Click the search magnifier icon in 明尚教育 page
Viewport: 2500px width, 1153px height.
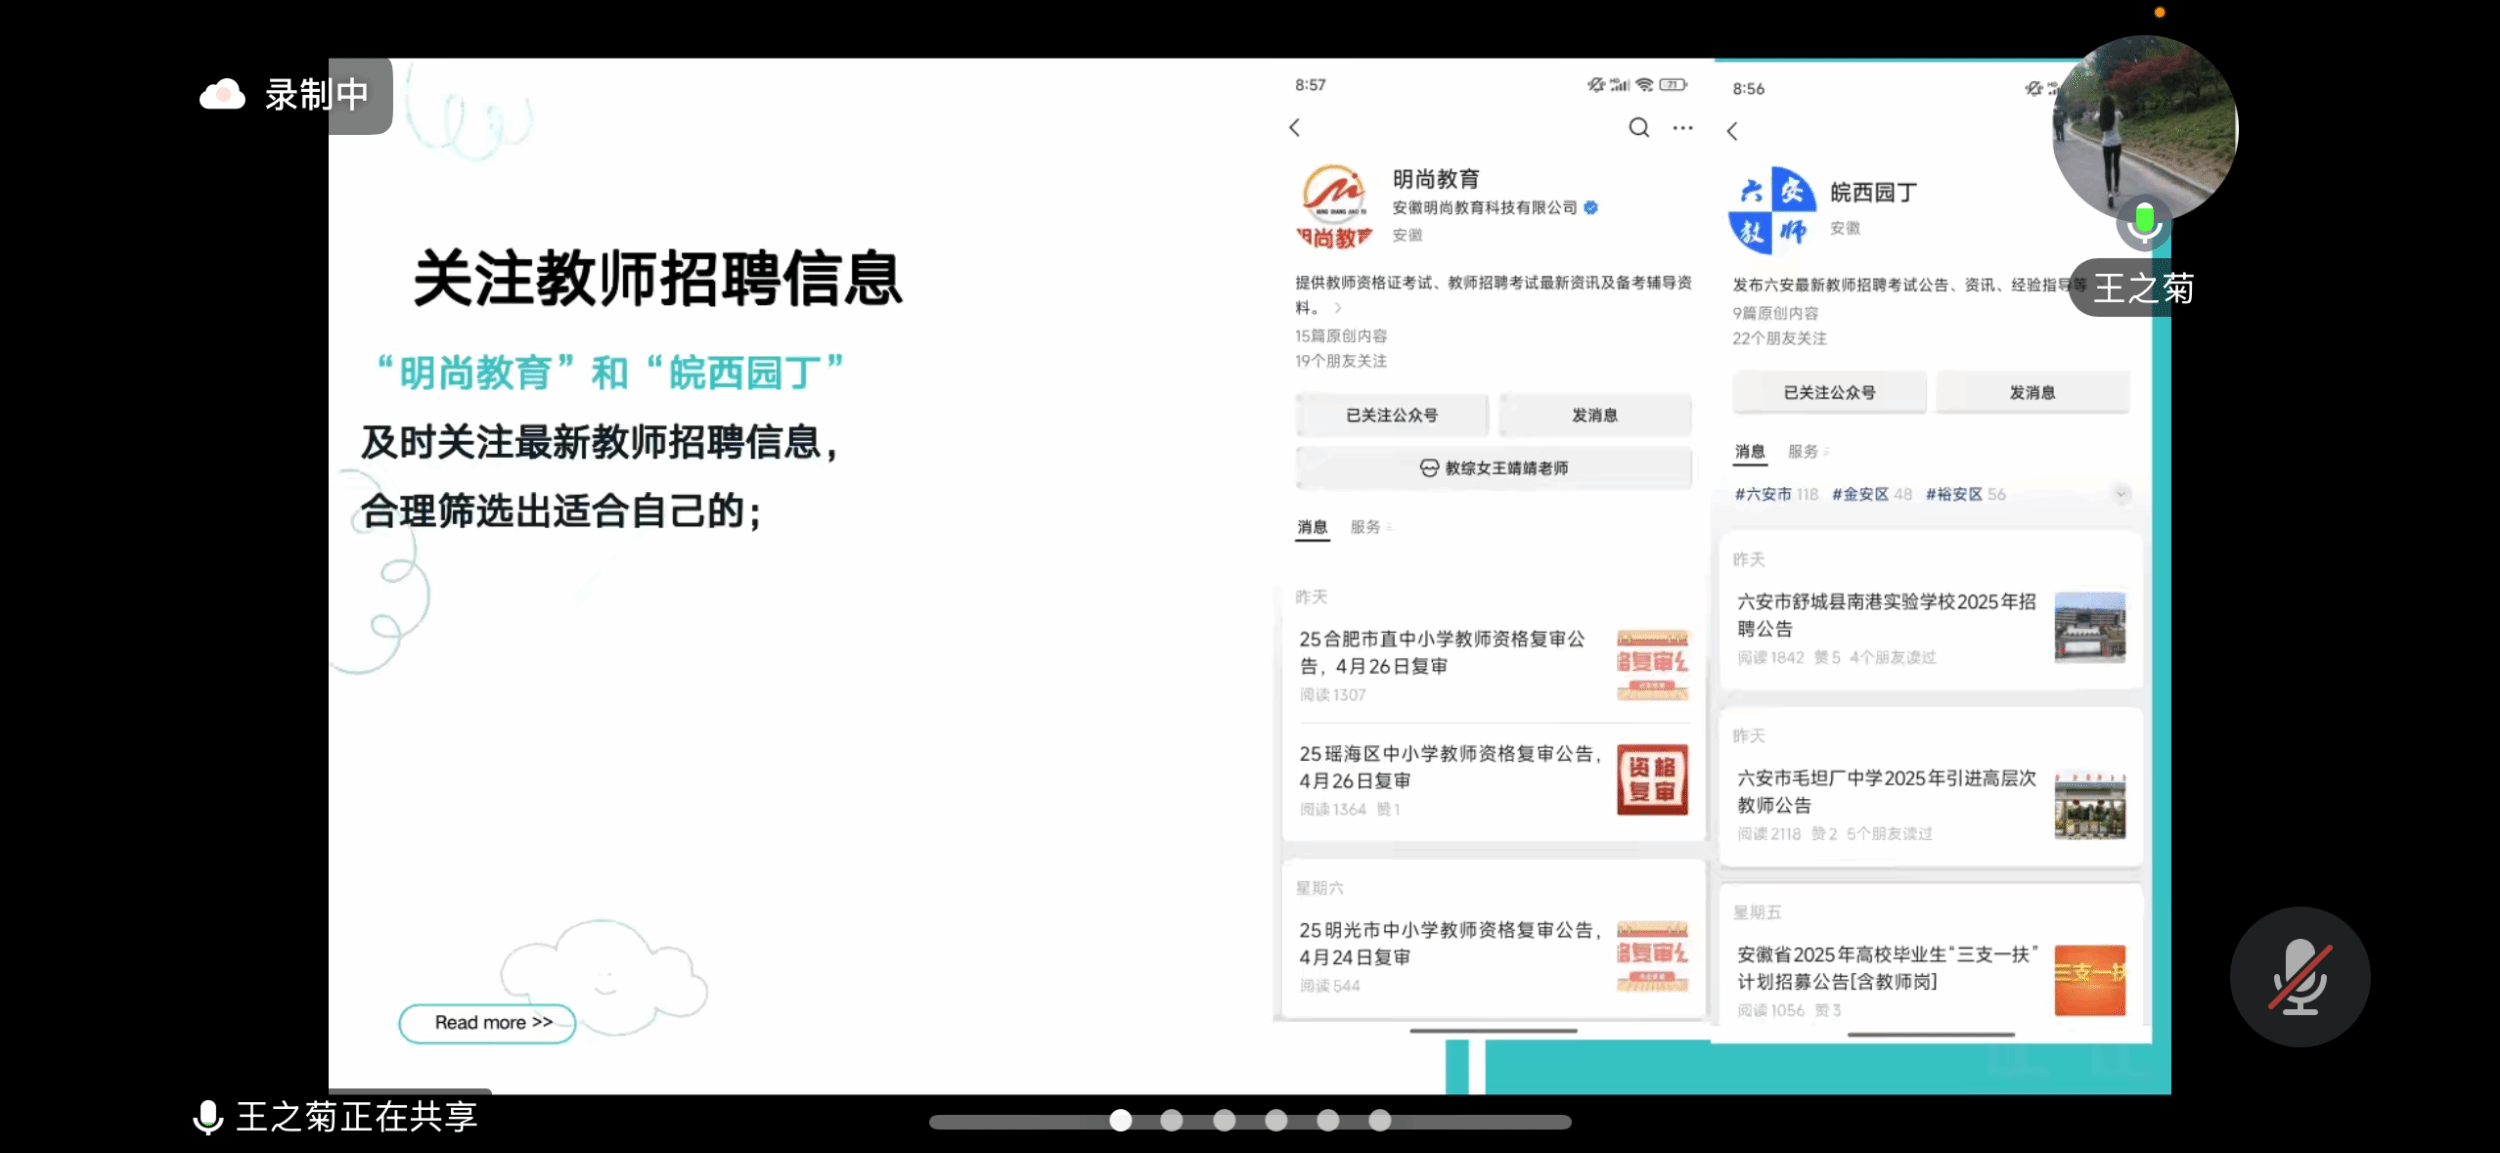click(x=1638, y=127)
